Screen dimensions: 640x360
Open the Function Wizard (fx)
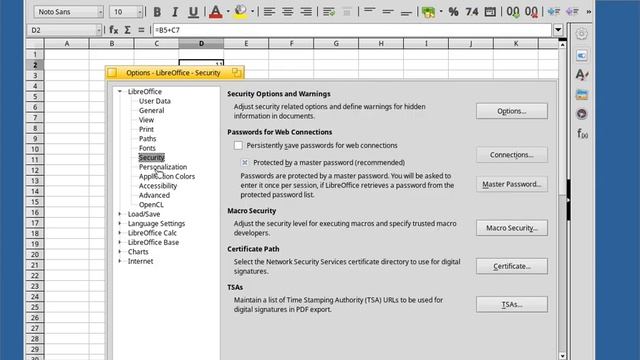pyautogui.click(x=113, y=30)
